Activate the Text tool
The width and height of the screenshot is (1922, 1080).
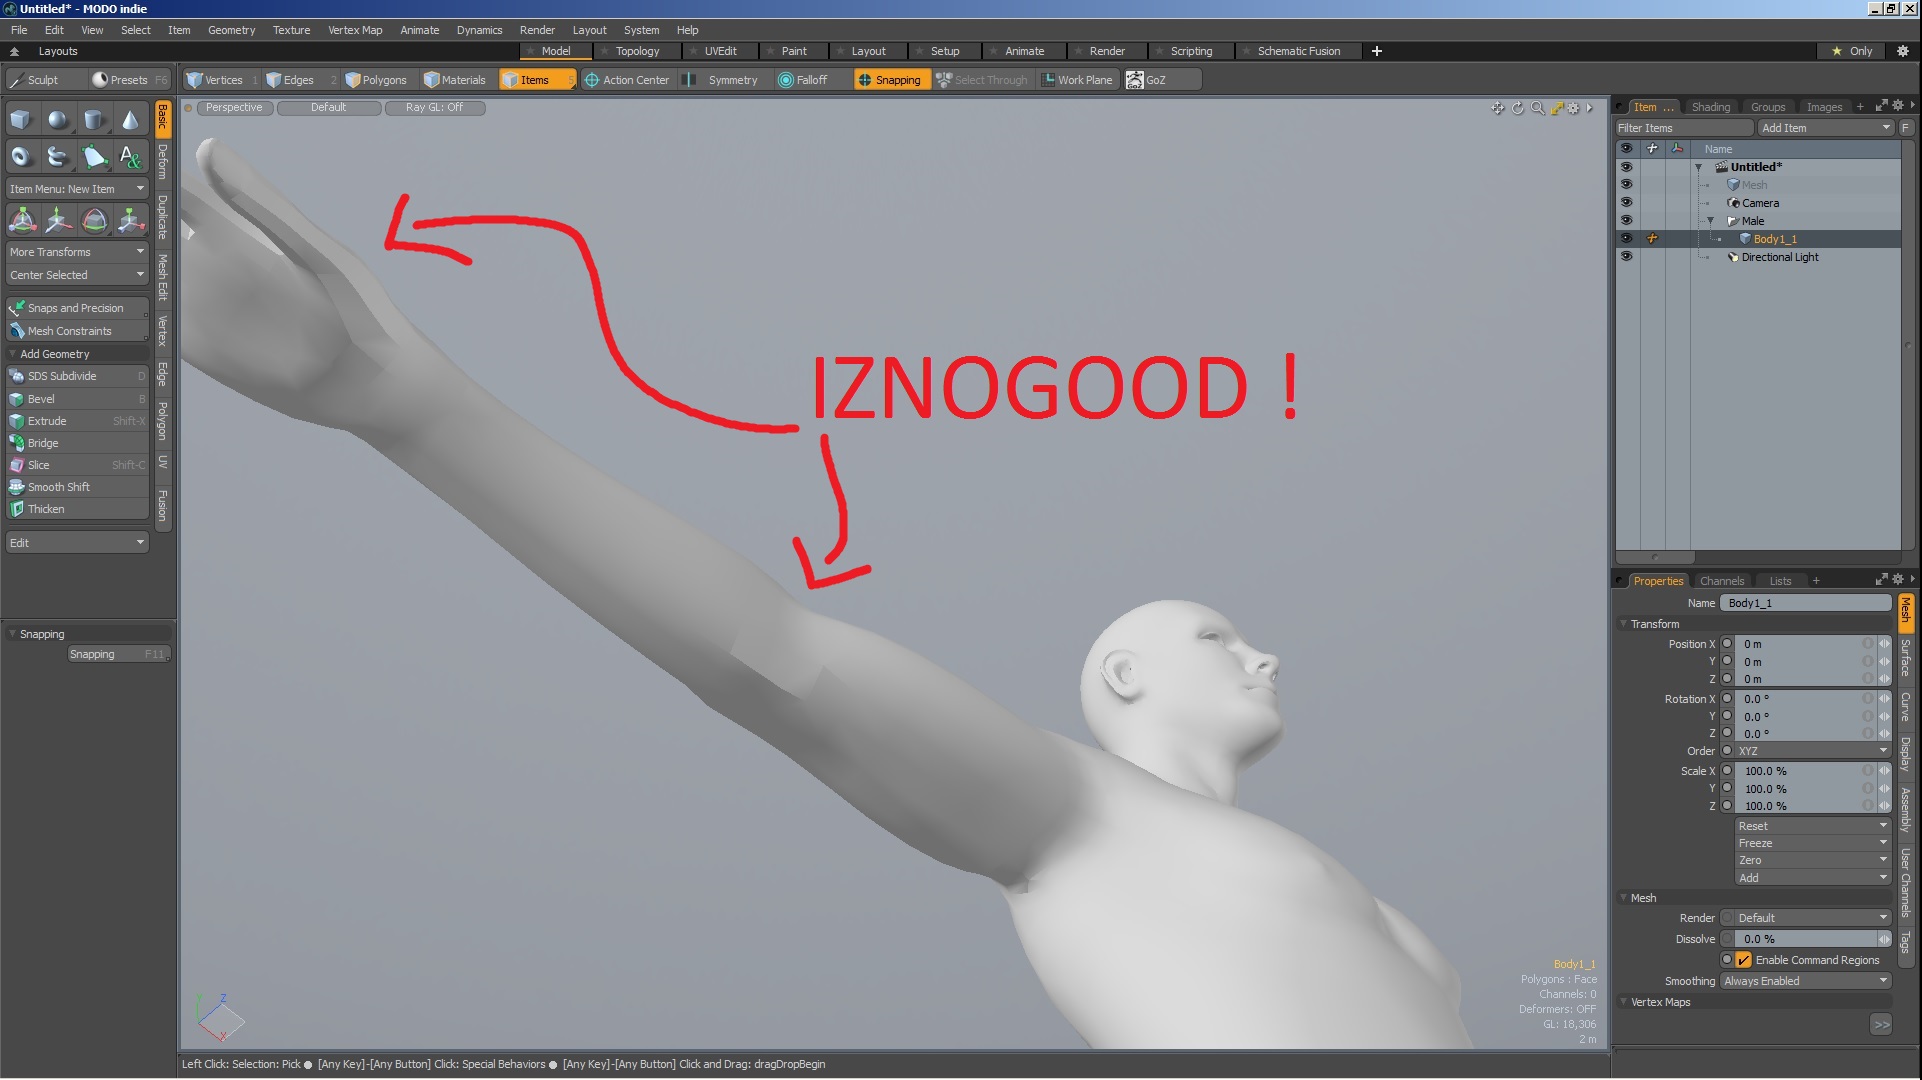pos(130,156)
